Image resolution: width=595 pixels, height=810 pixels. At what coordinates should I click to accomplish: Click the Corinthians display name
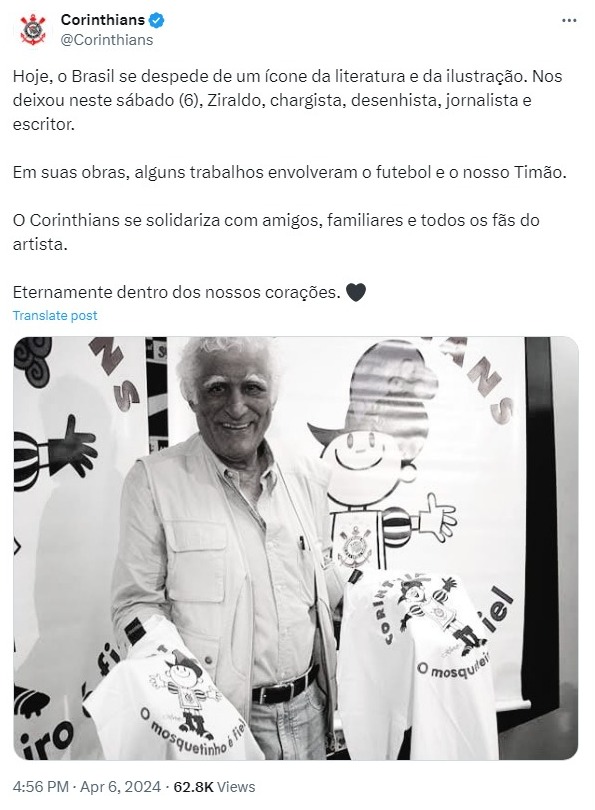coord(103,20)
